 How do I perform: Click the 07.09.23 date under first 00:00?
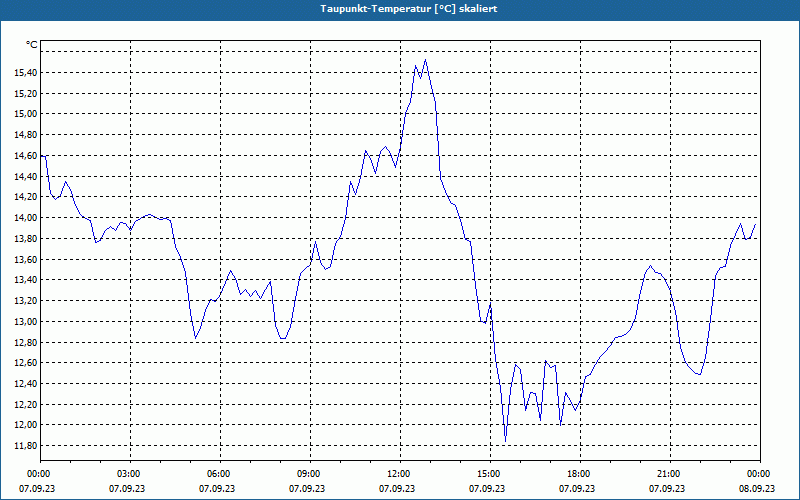coord(37,488)
